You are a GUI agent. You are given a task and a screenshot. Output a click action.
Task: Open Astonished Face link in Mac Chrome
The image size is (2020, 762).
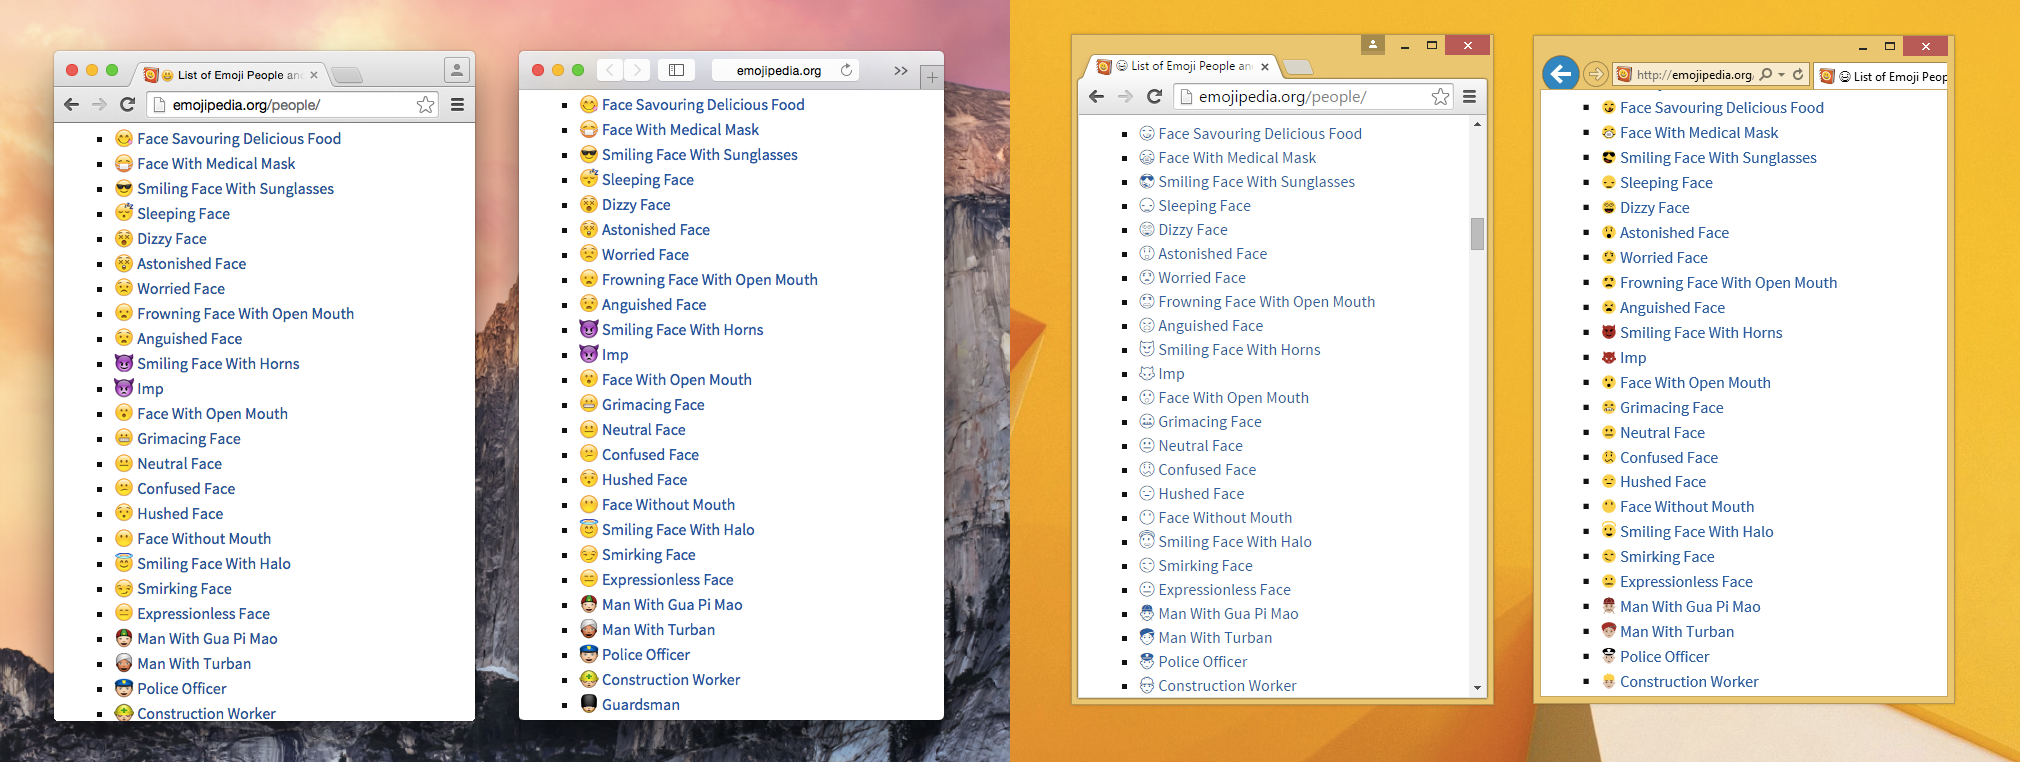point(191,264)
